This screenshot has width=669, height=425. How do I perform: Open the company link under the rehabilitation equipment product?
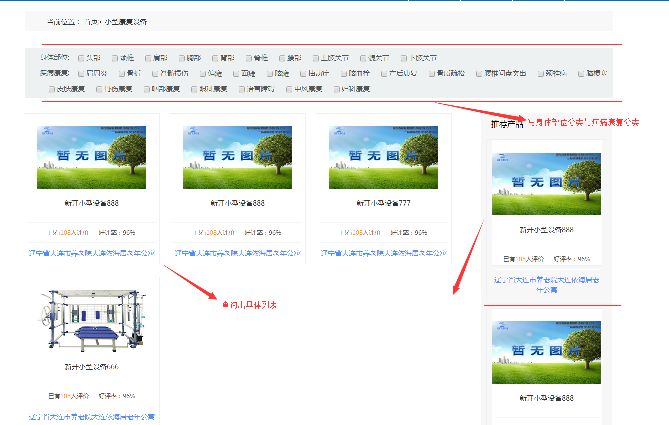[91, 416]
